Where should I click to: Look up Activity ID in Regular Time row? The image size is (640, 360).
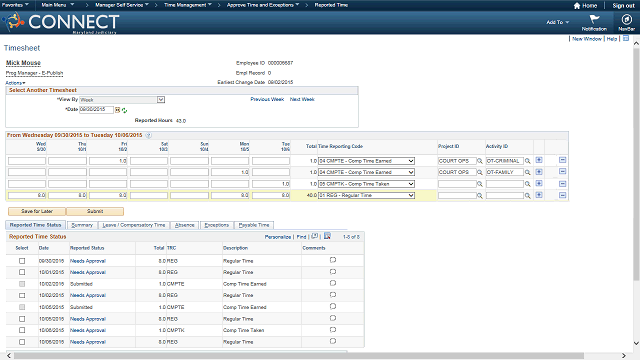tap(527, 196)
